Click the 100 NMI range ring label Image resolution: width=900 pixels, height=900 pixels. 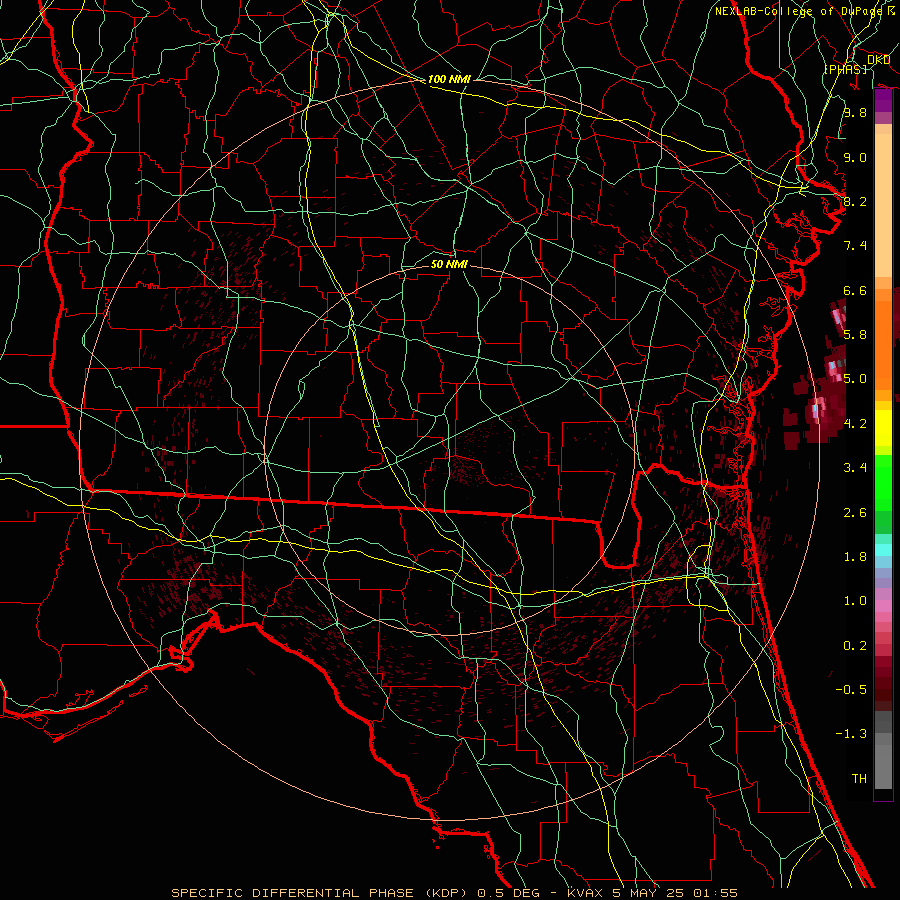pos(449,79)
